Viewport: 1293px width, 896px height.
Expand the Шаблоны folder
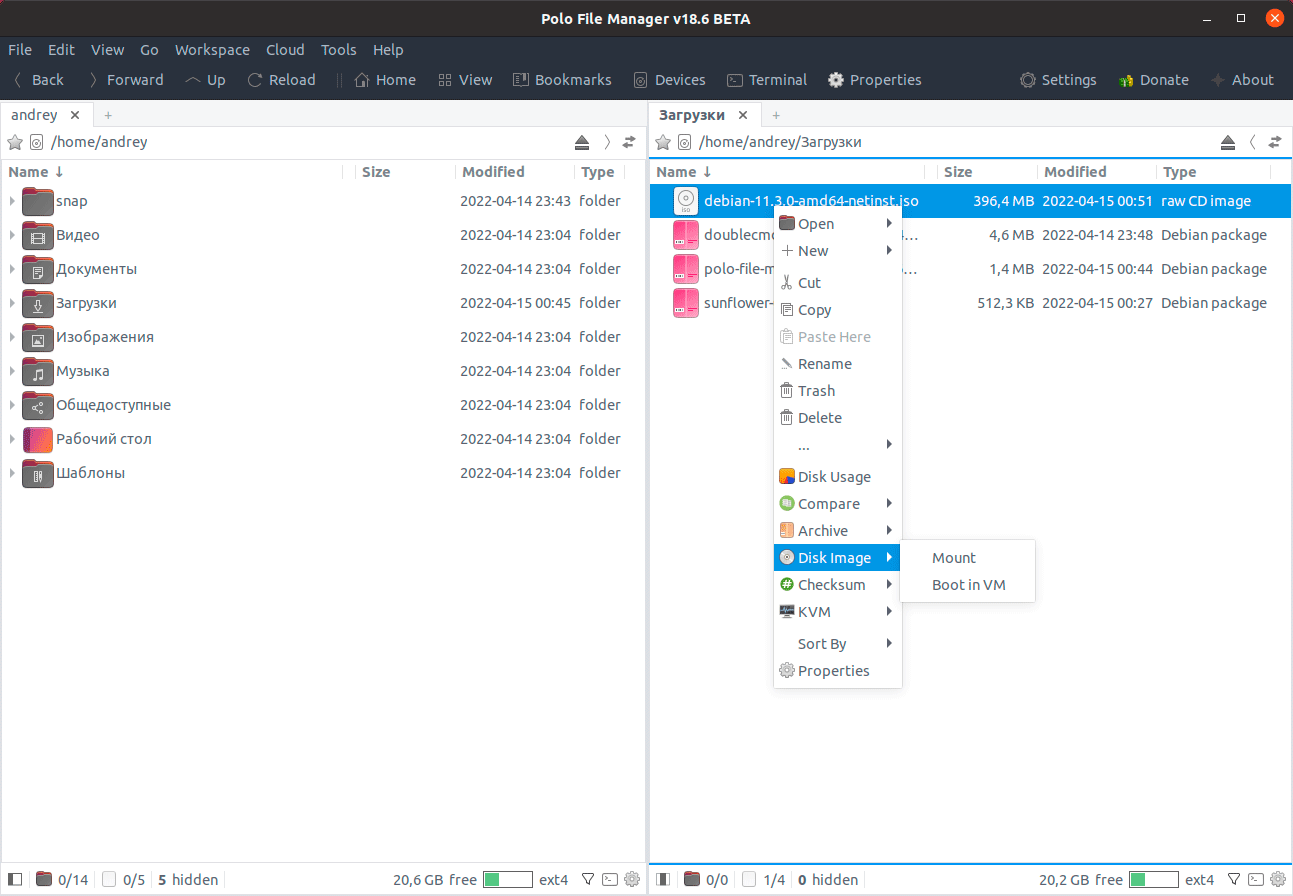pos(12,473)
